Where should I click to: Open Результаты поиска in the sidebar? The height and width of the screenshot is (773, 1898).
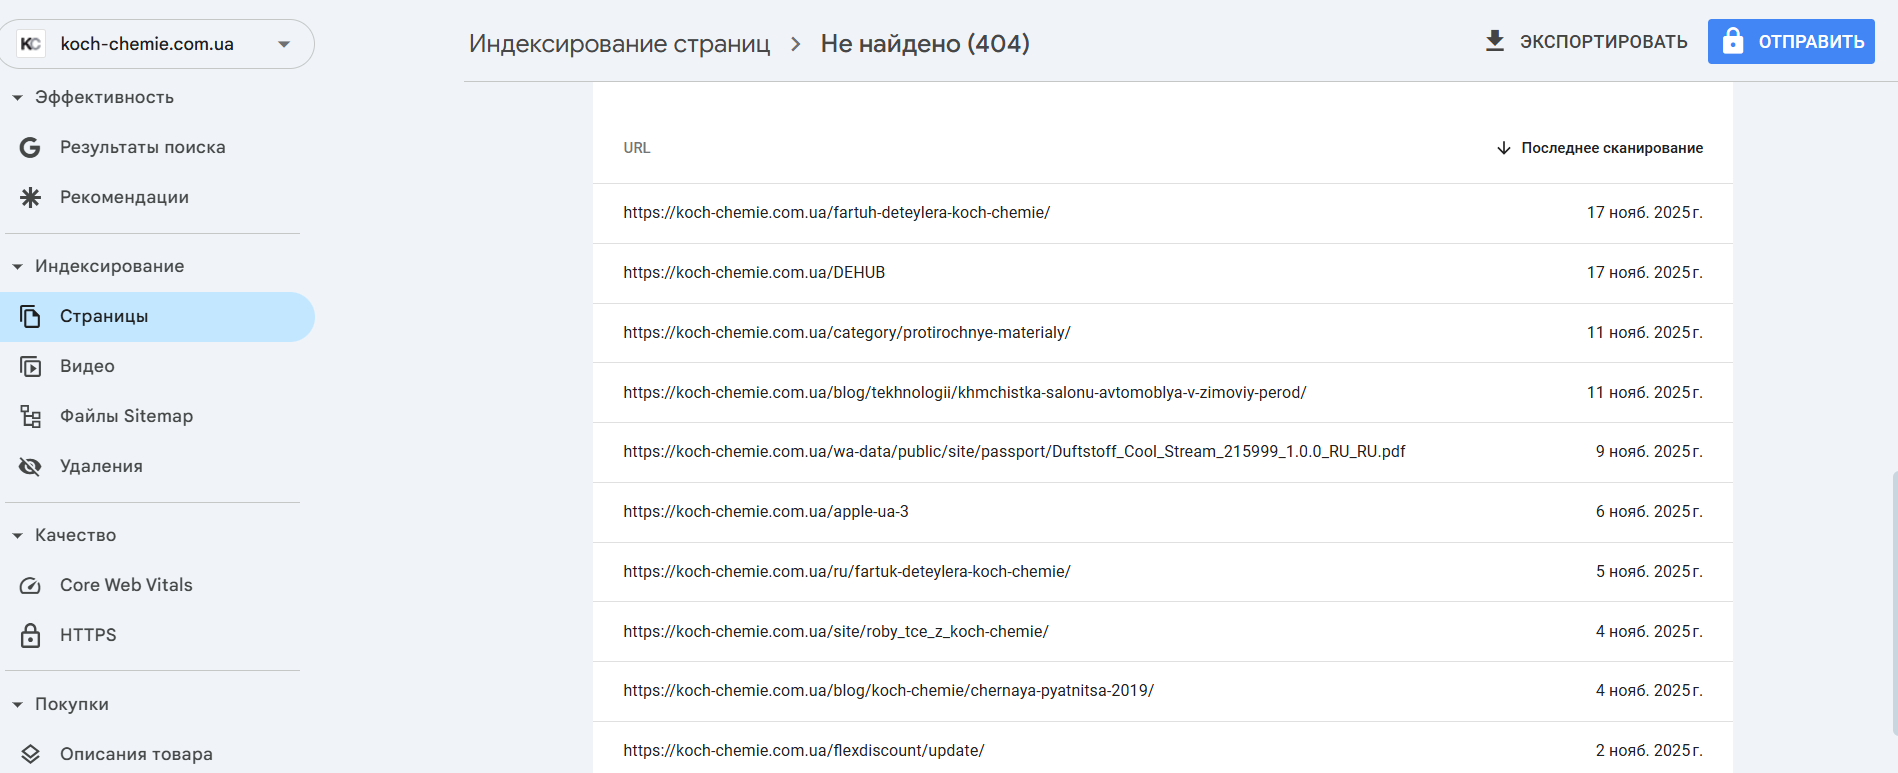(157, 147)
